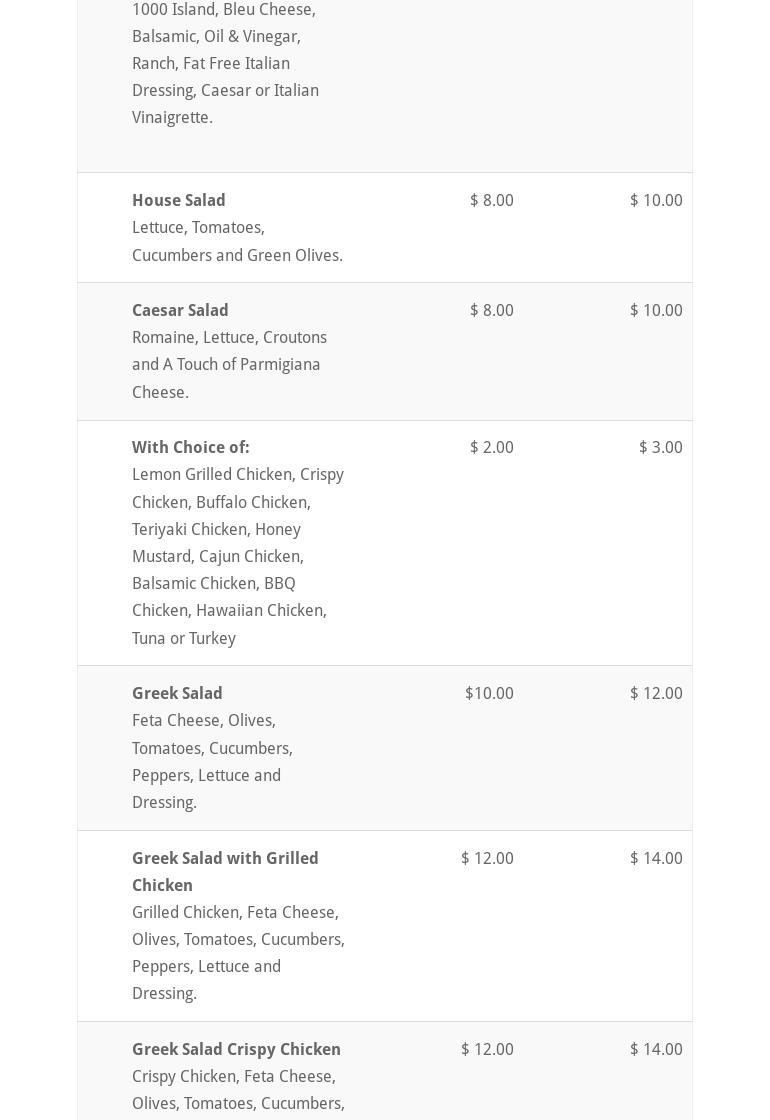
Task: Choose the $10.00 price for Caesar Salad
Action: tap(656, 310)
